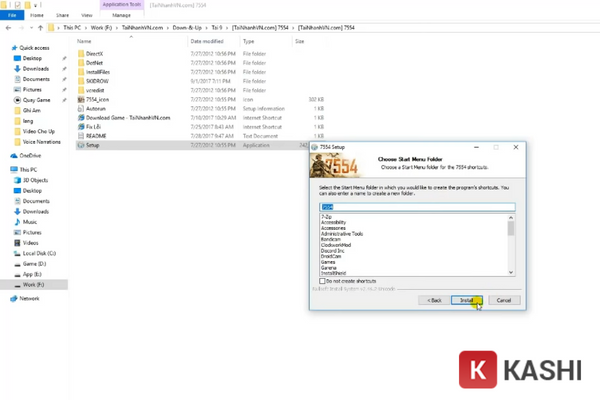Viewport: 600px width, 400px height.
Task: Click the Start Menu folder name field
Action: 415,206
